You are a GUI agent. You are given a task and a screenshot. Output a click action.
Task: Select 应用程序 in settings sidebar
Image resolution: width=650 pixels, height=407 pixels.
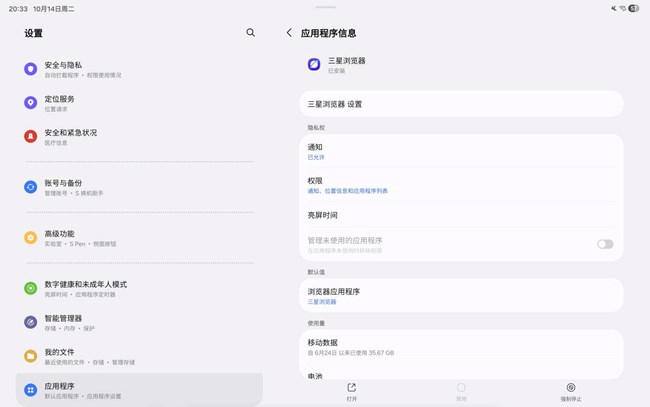[140, 390]
